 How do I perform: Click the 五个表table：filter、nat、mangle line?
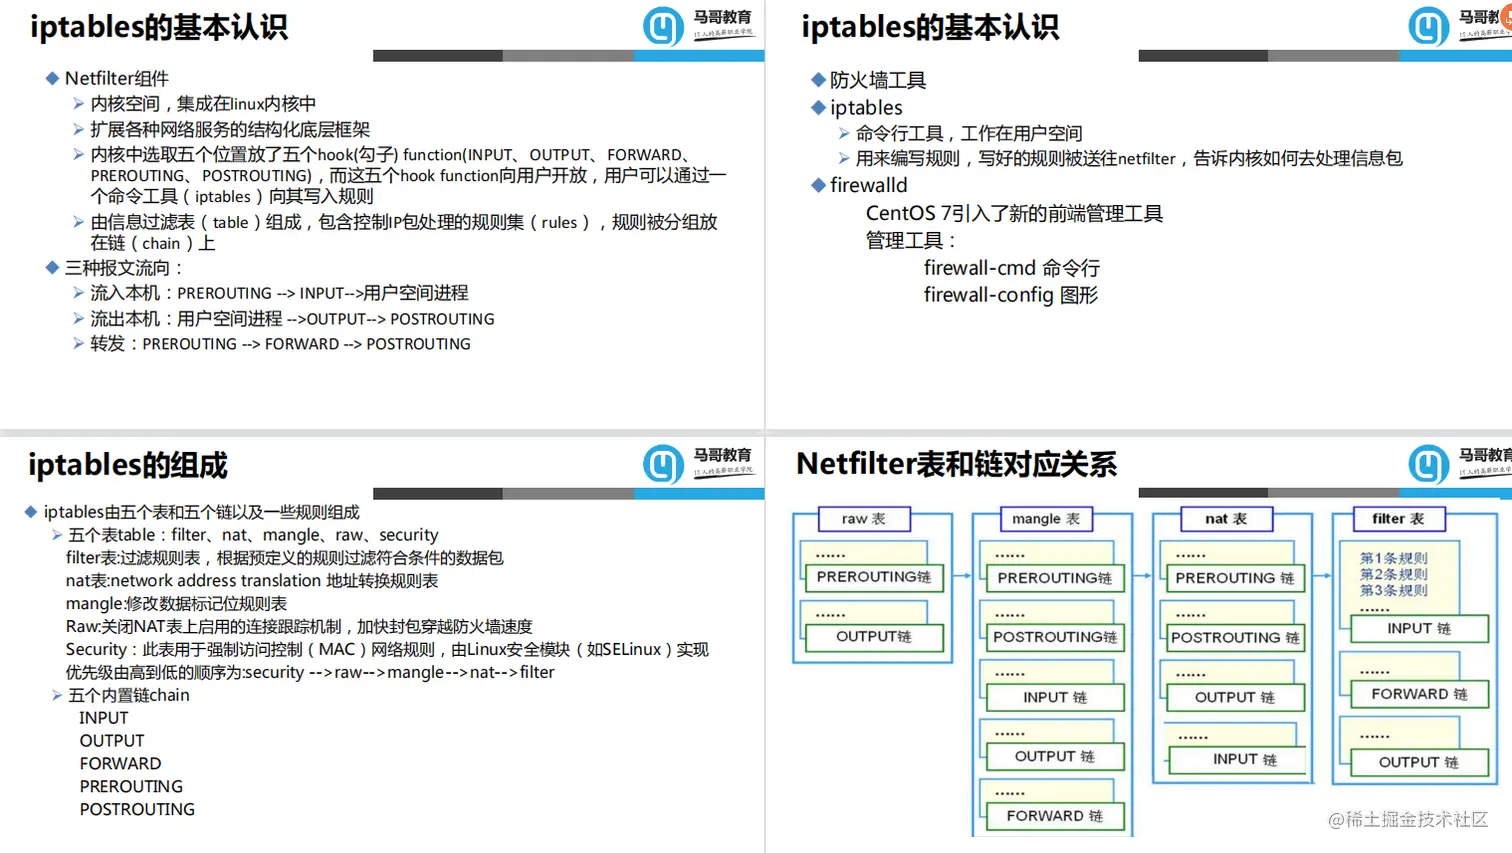253,535
